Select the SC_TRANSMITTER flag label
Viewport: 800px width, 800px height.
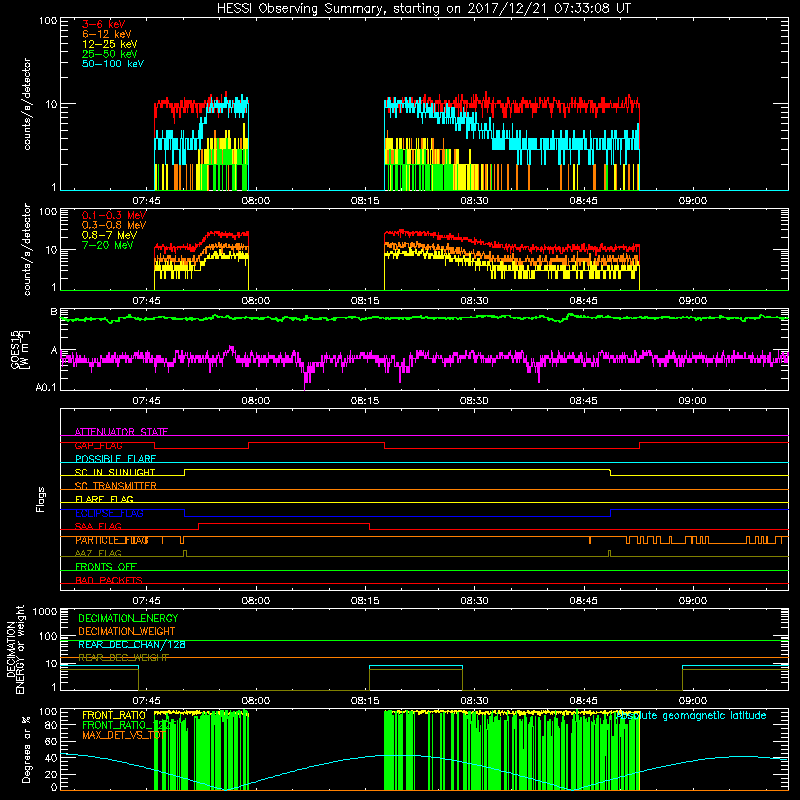(x=115, y=485)
